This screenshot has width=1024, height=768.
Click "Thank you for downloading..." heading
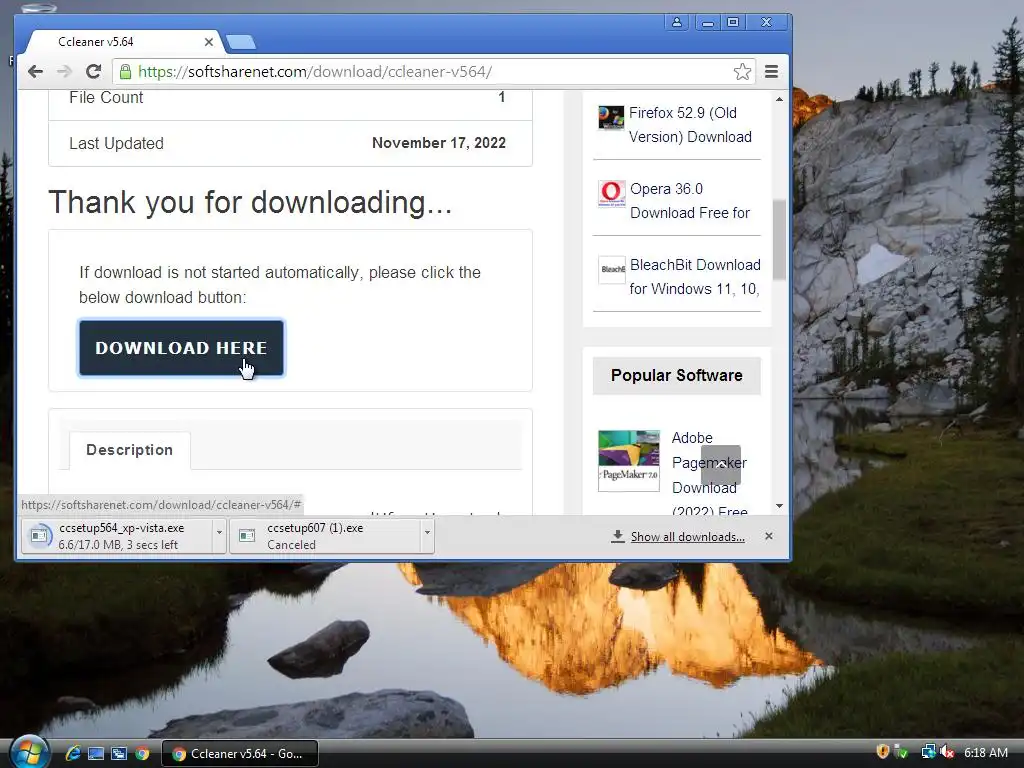tap(250, 202)
